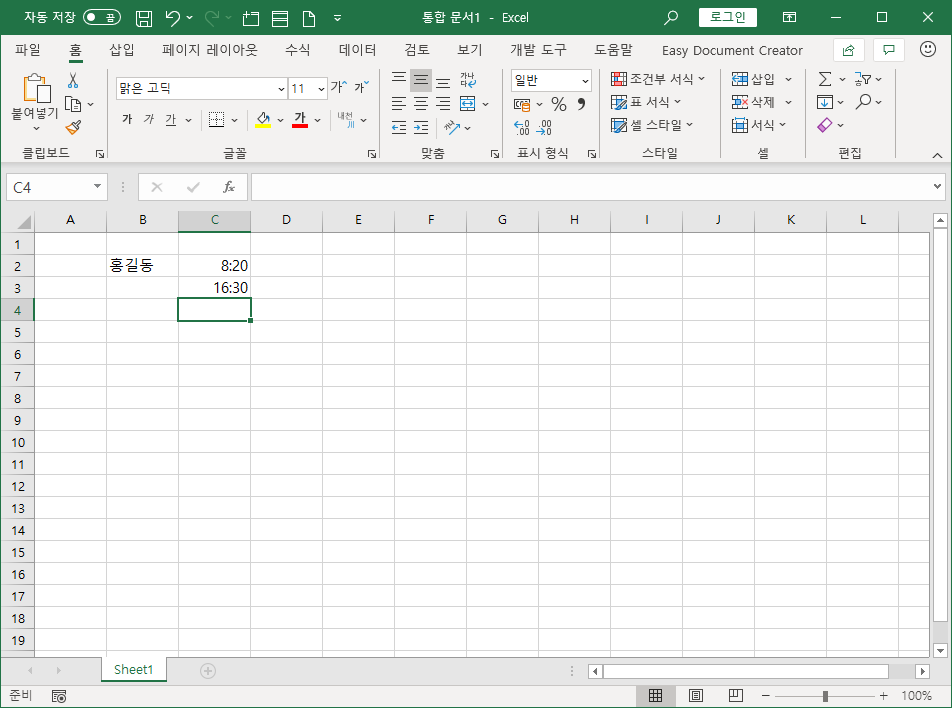Apply the yellow fill color
Screen dimensions: 952x708
pyautogui.click(x=263, y=120)
